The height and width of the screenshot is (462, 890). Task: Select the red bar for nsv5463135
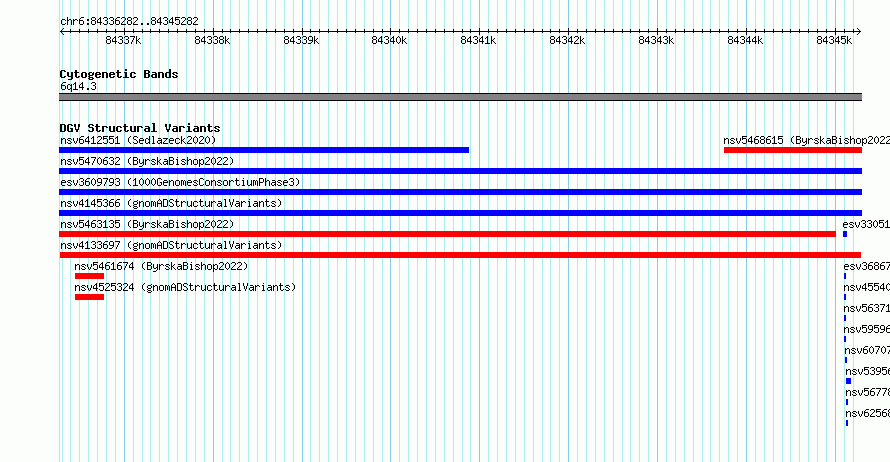pos(447,234)
